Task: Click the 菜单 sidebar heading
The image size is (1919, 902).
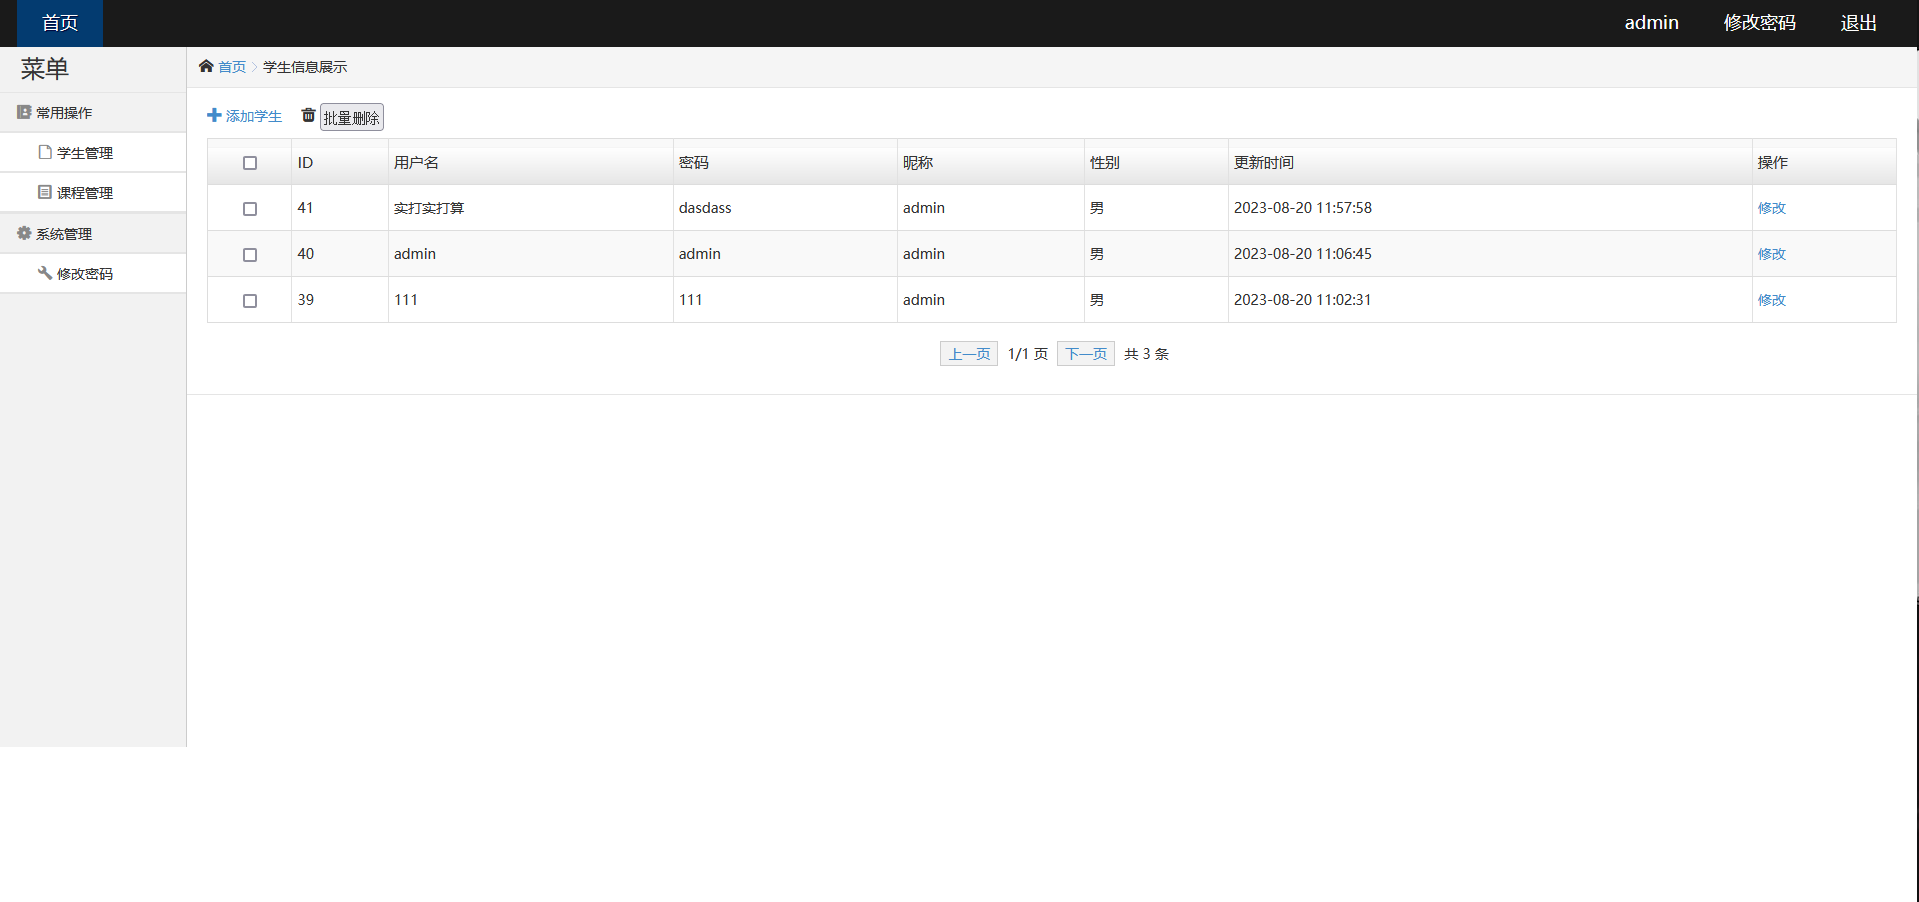Action: pyautogui.click(x=45, y=69)
